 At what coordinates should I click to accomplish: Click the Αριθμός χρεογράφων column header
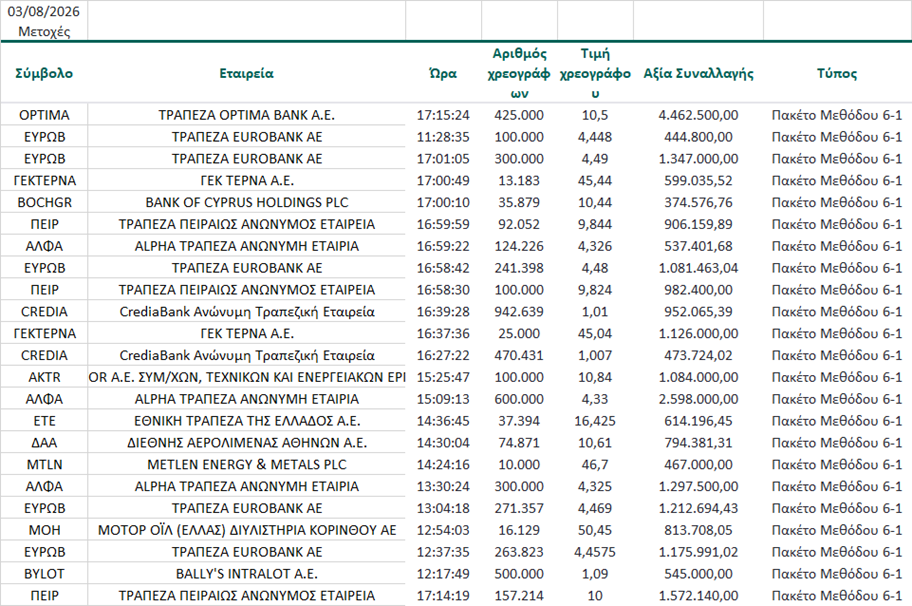coord(519,73)
